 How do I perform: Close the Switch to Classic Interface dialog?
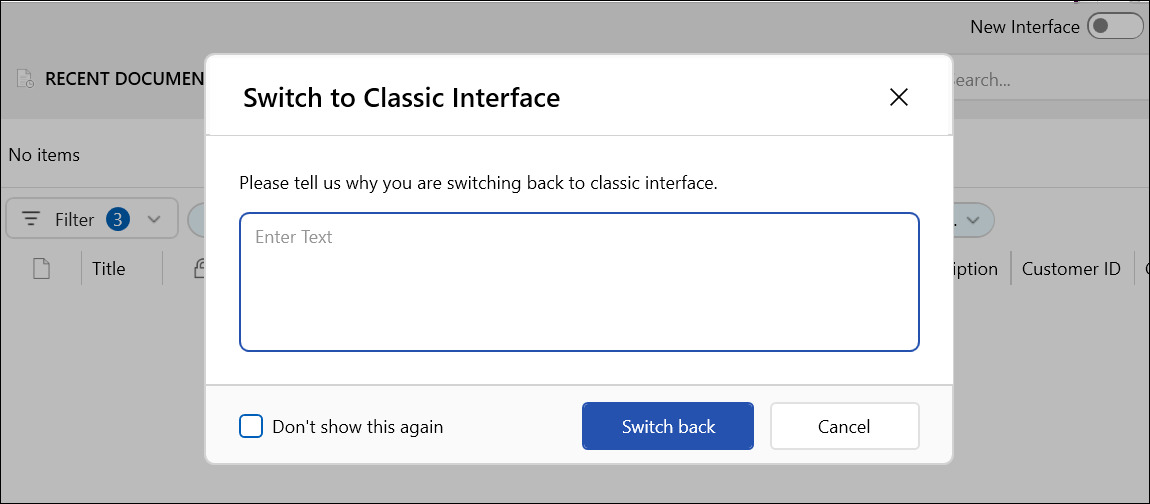click(x=898, y=97)
